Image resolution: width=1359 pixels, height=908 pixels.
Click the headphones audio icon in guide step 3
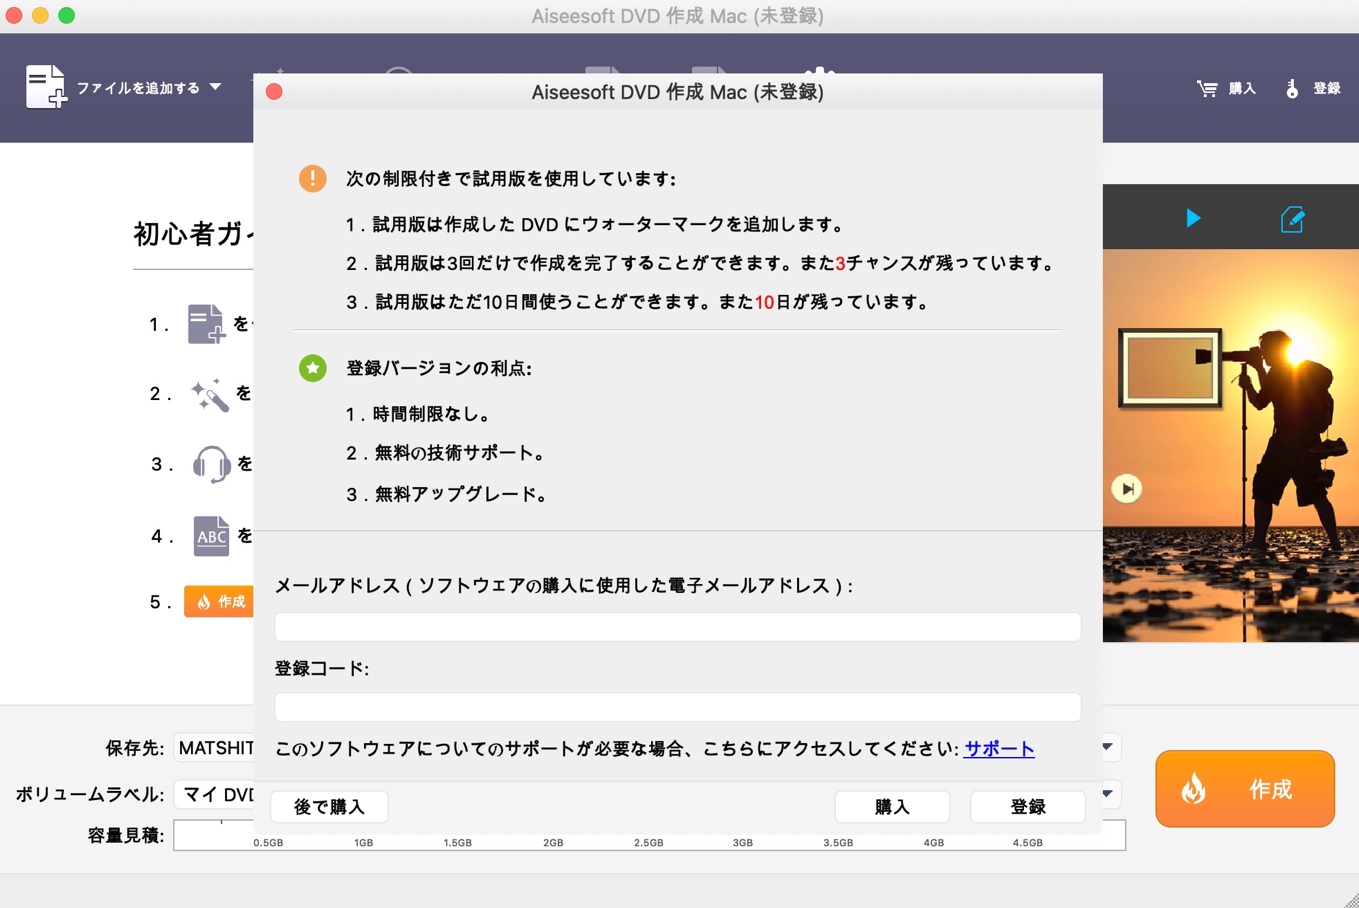[x=211, y=465]
